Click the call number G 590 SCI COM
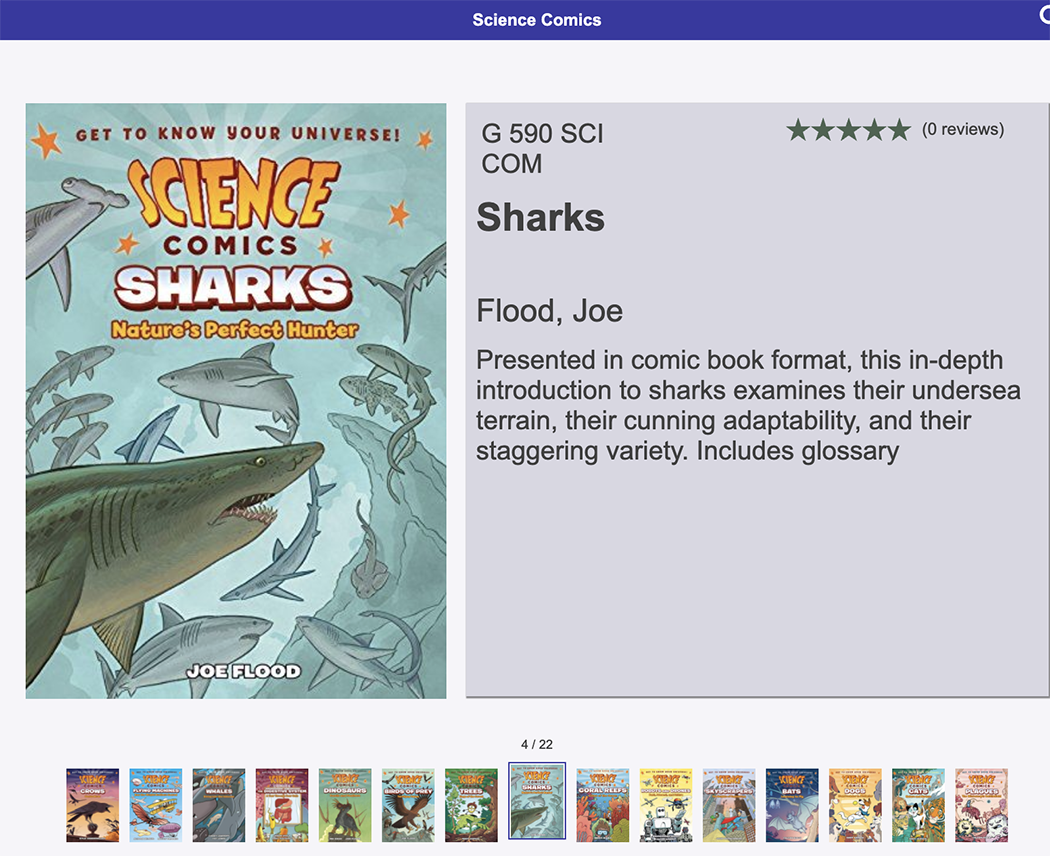Viewport: 1050px width, 856px height. tap(542, 149)
